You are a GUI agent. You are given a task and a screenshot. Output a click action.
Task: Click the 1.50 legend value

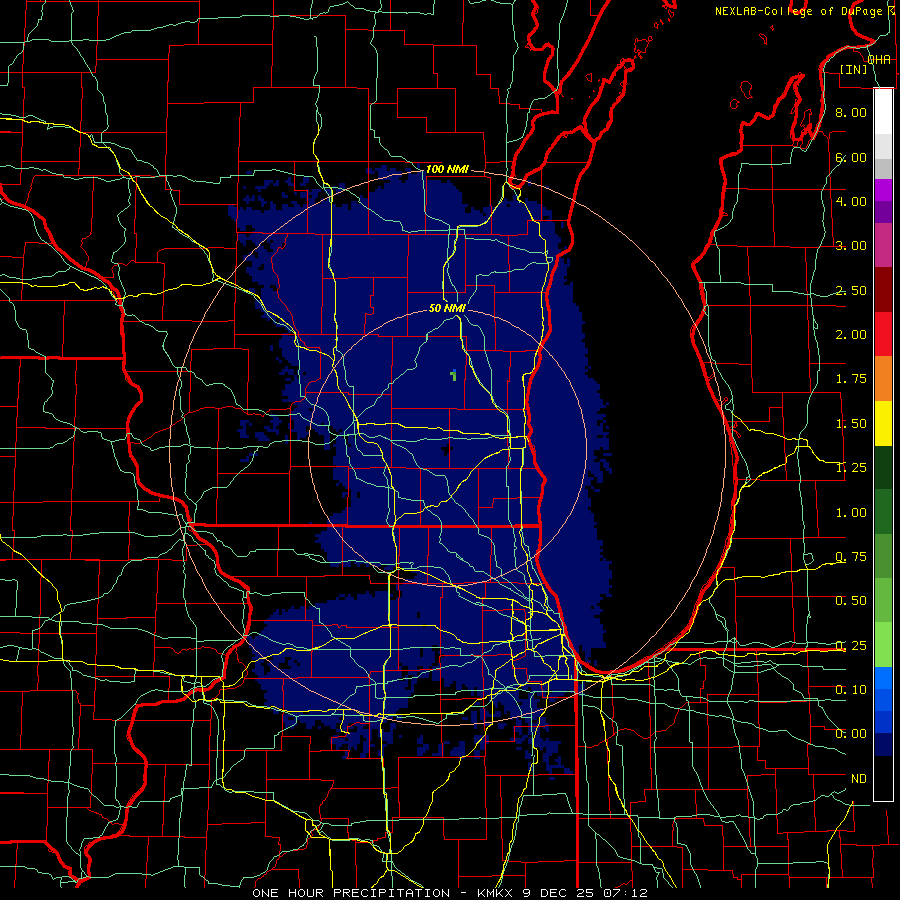tap(851, 424)
